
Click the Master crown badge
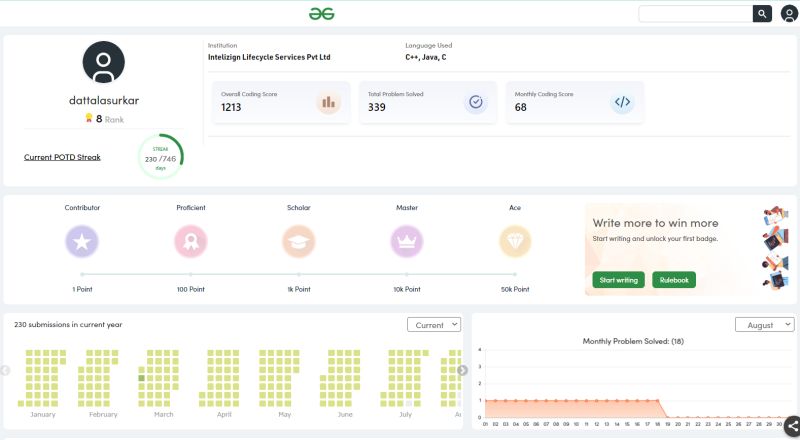tap(406, 241)
